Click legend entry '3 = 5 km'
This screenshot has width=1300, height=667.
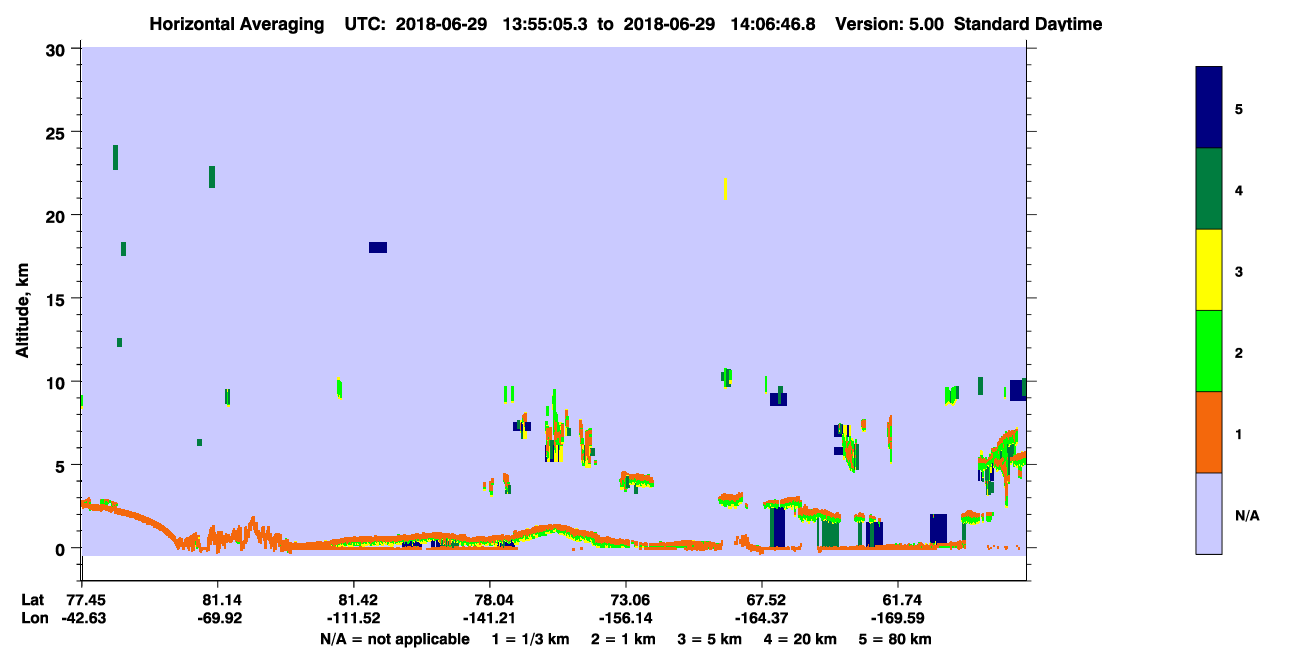pos(710,639)
